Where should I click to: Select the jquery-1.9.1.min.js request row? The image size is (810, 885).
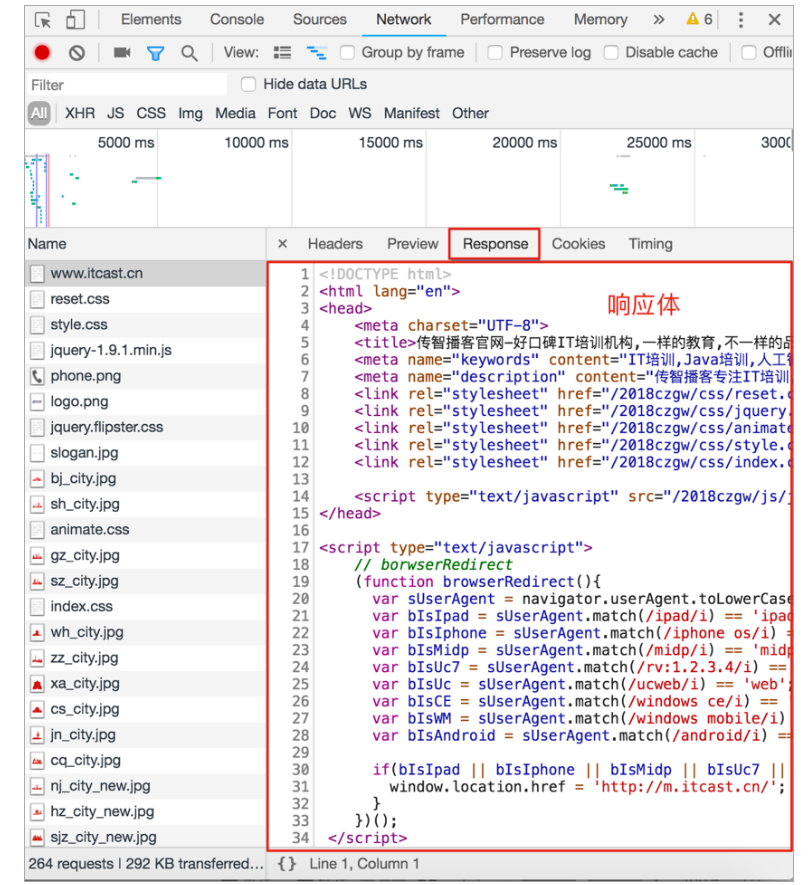click(x=145, y=351)
